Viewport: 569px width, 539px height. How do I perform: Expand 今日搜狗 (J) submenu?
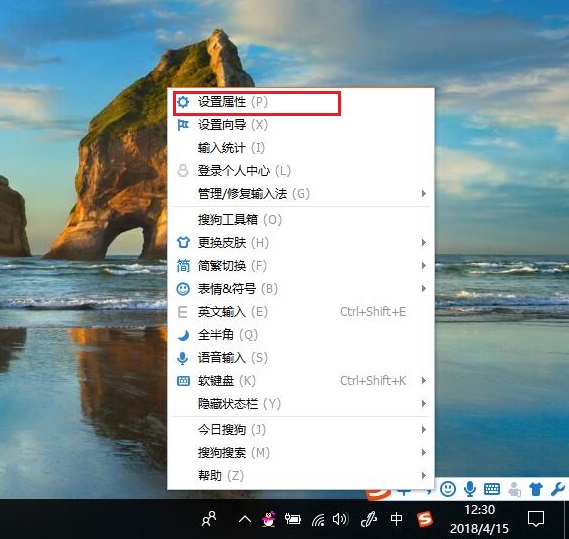(301, 430)
